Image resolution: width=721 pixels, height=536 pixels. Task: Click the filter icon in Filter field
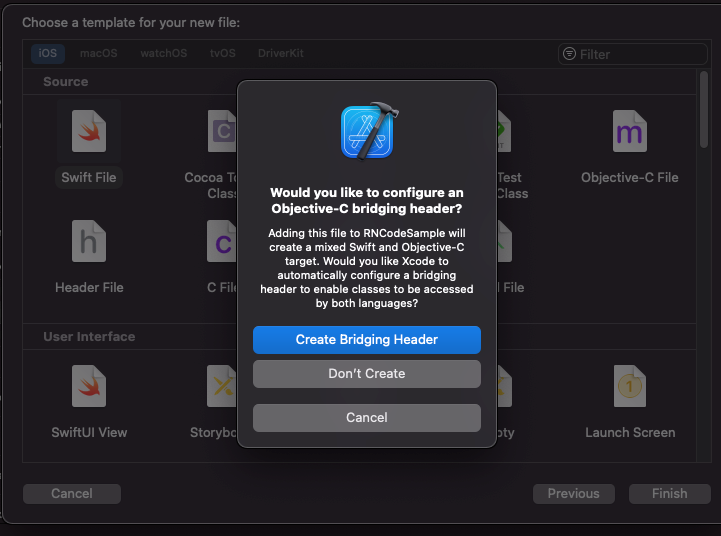coord(569,54)
